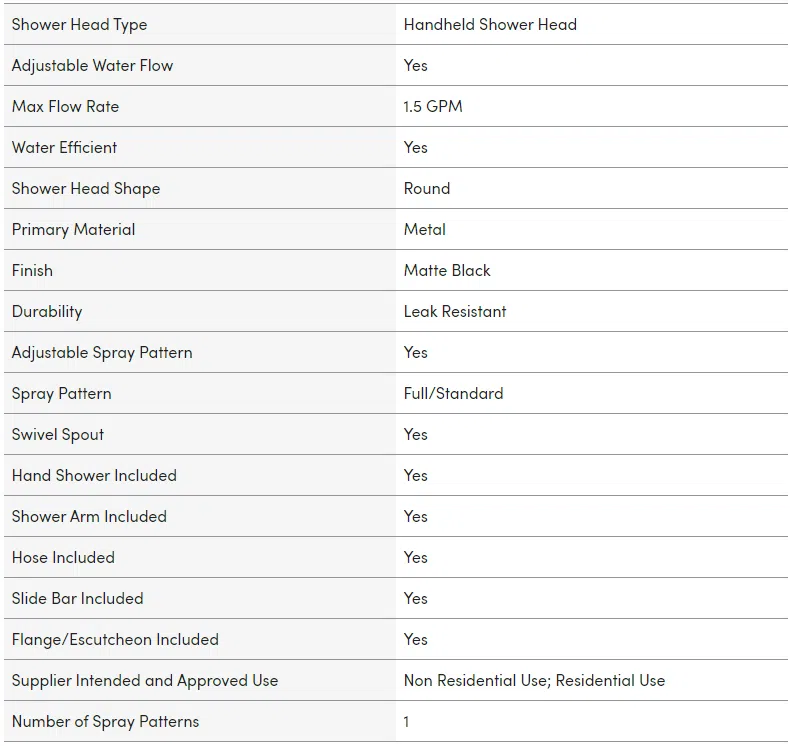Click the Shower Arm Included label
This screenshot has height=746, width=799.
(x=89, y=517)
